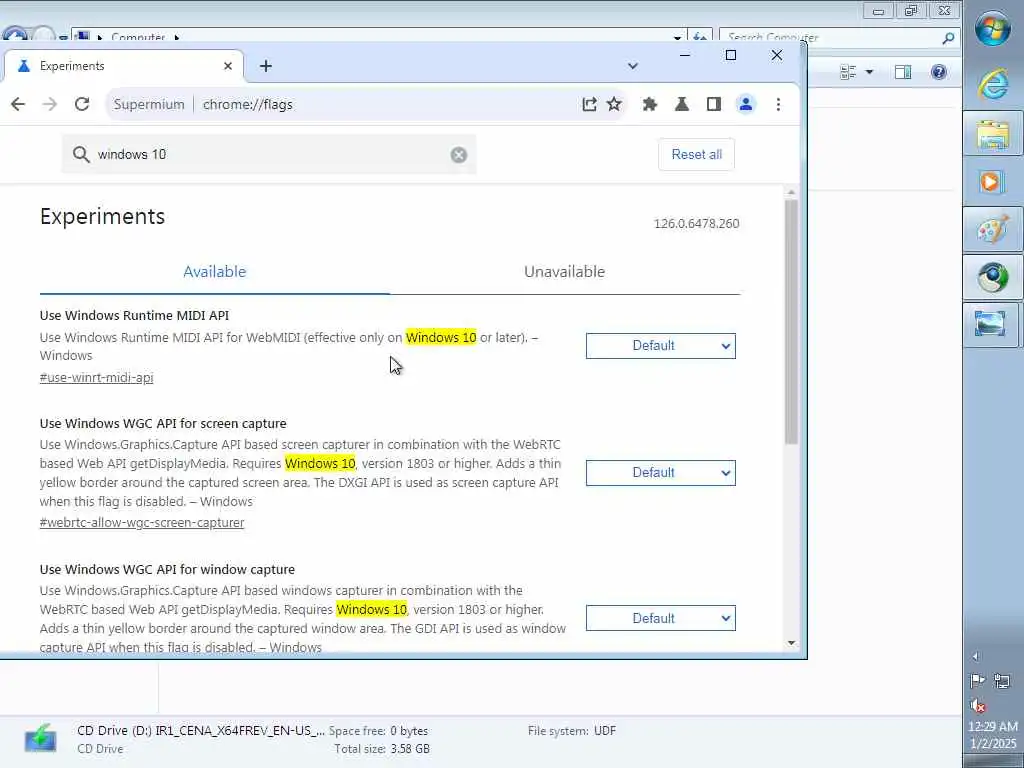Open the Experiments flask toolbar icon
1024x768 pixels.
[682, 104]
